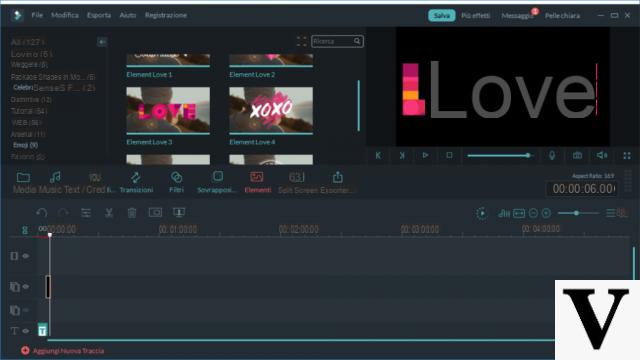640x360 pixels.
Task: Select the Elementi tab icon
Action: [257, 177]
